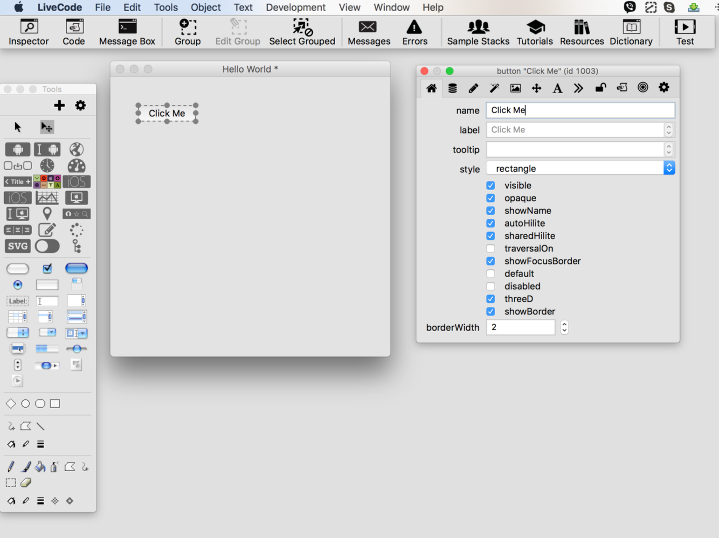Viewport: 719px width, 538px height.
Task: Select the SVG widget in Tools palette
Action: pyautogui.click(x=18, y=246)
